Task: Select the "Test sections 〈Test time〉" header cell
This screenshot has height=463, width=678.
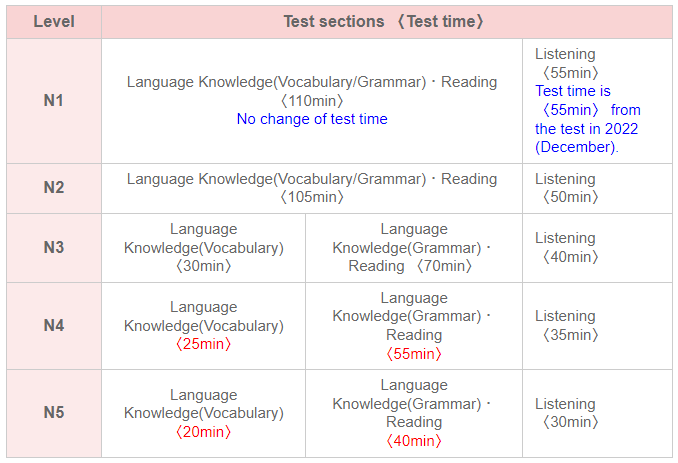Action: click(x=385, y=21)
